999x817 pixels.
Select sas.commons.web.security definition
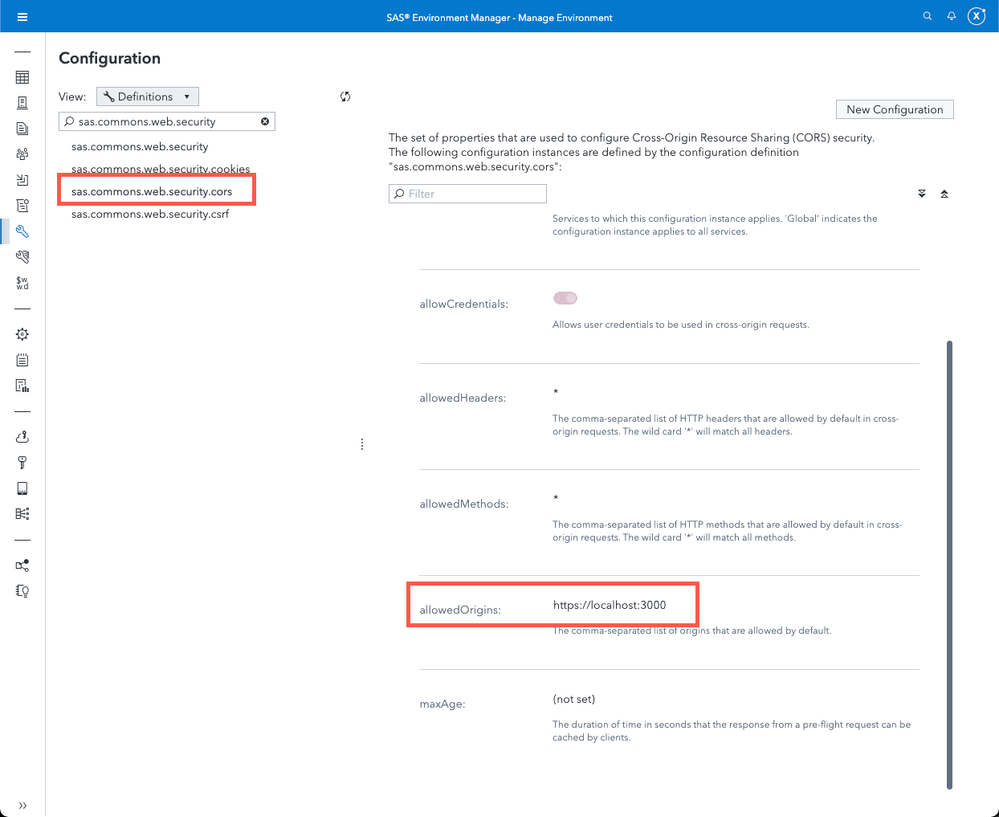(140, 147)
